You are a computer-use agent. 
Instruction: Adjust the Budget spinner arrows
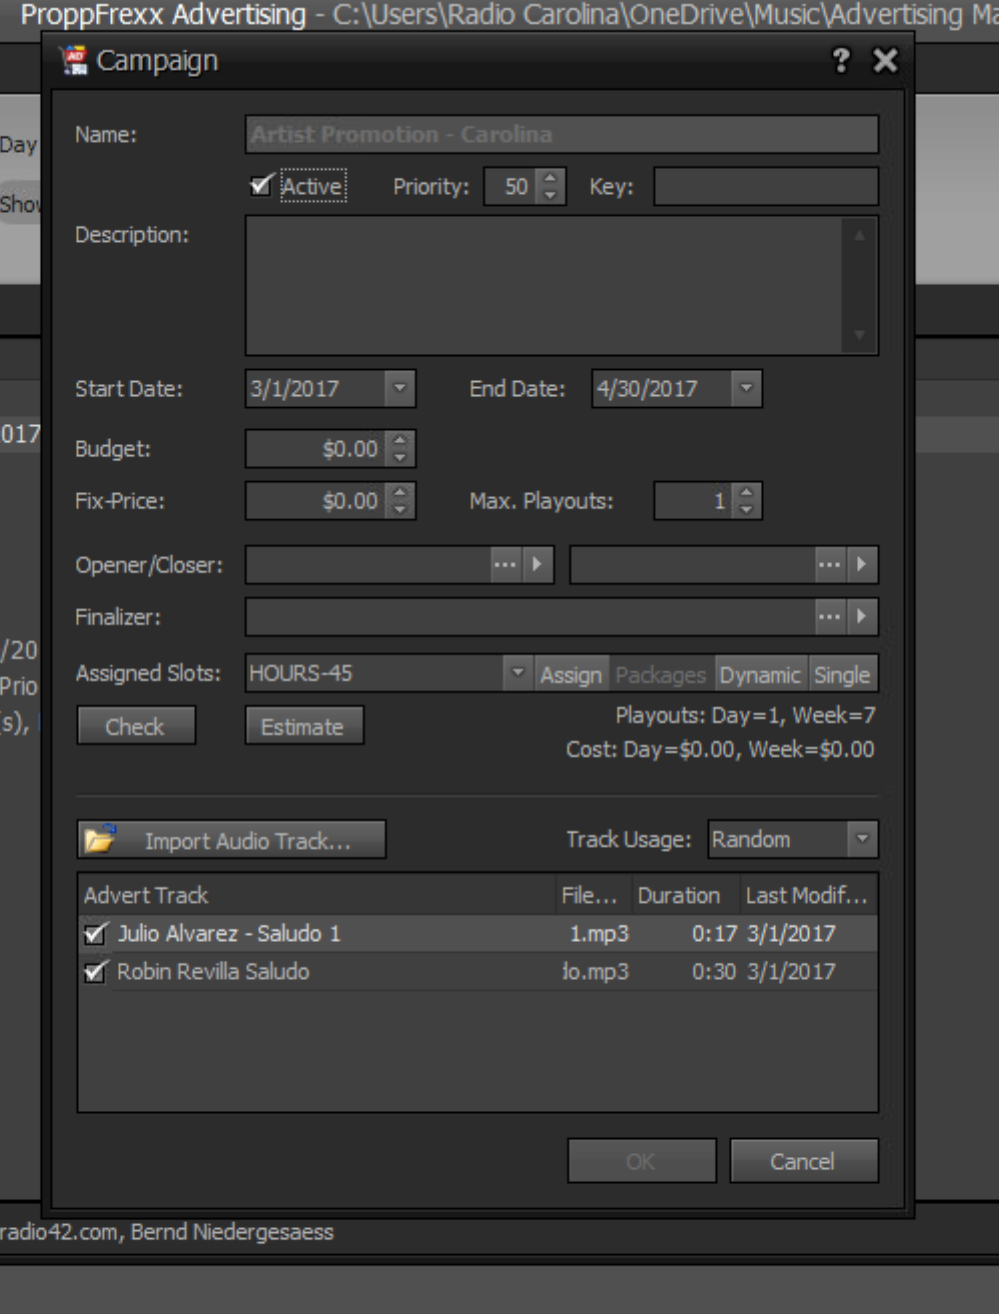click(400, 449)
